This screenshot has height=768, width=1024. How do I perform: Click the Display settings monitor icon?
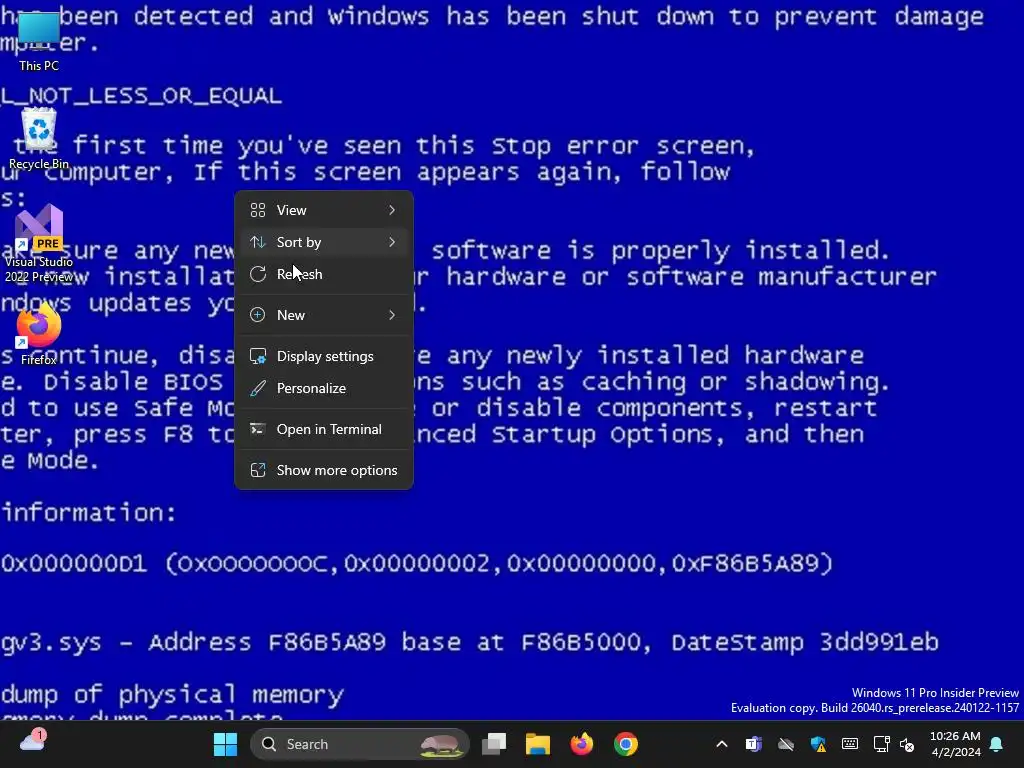tap(258, 356)
